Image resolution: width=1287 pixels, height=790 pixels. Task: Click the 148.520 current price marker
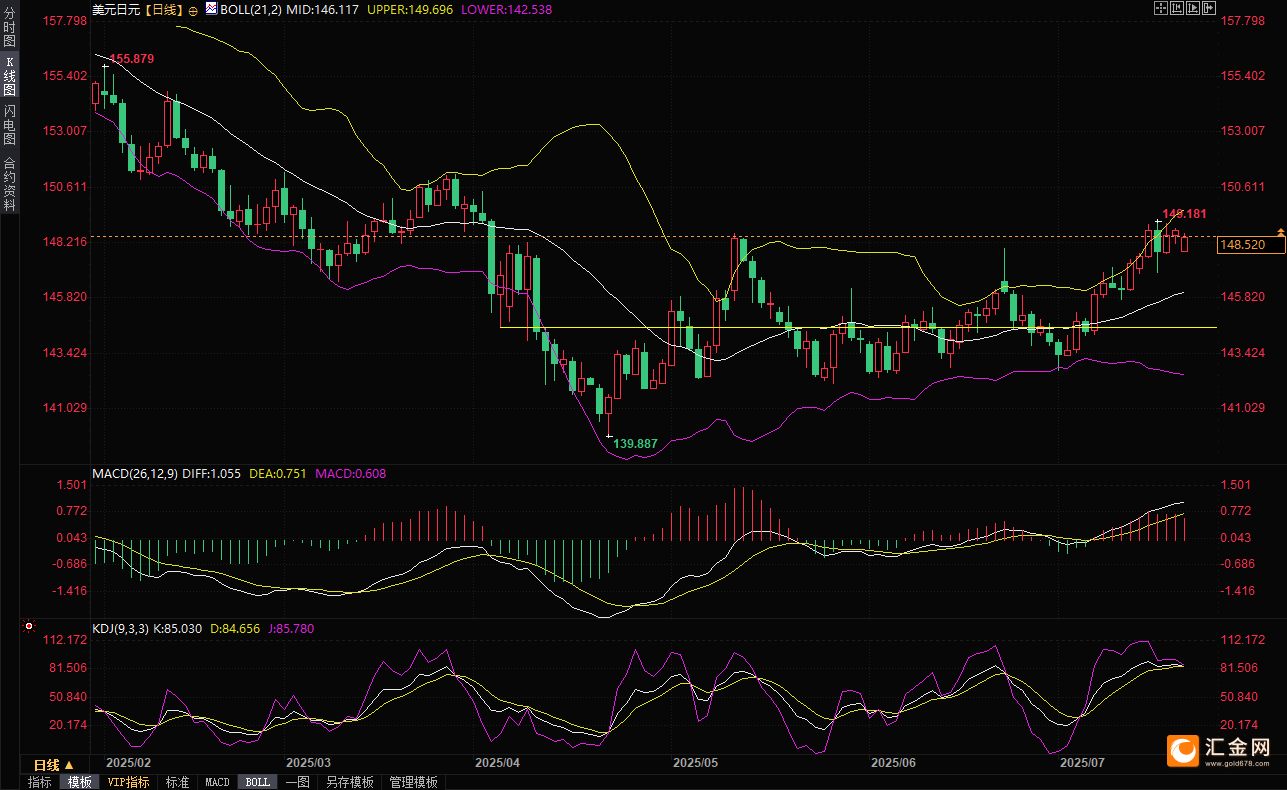point(1243,245)
